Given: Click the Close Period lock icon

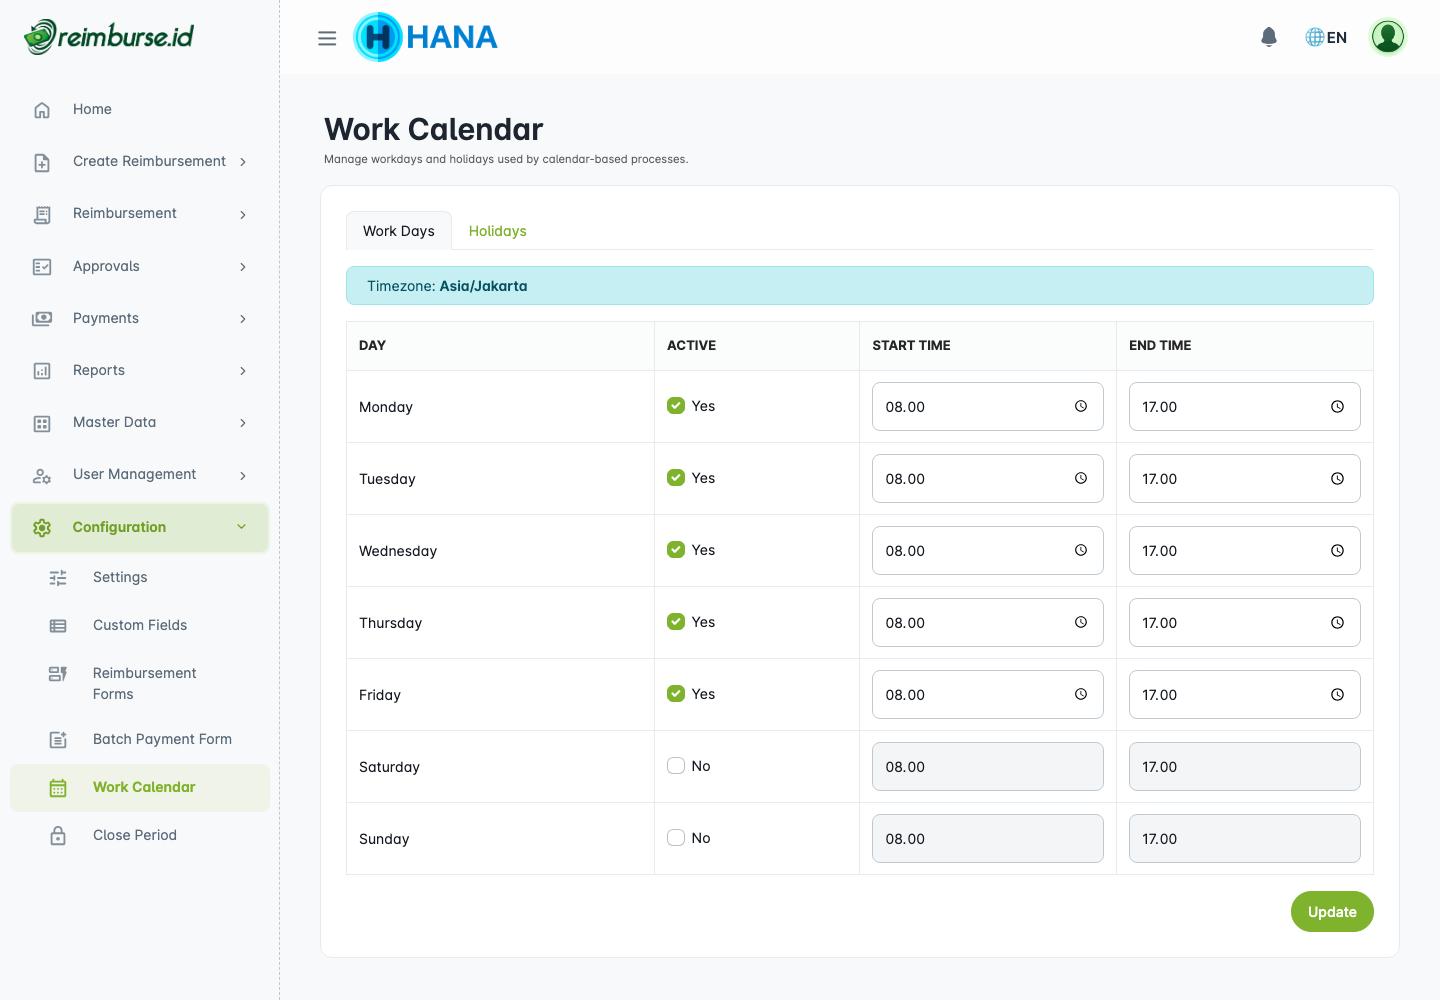Looking at the screenshot, I should click(x=58, y=836).
